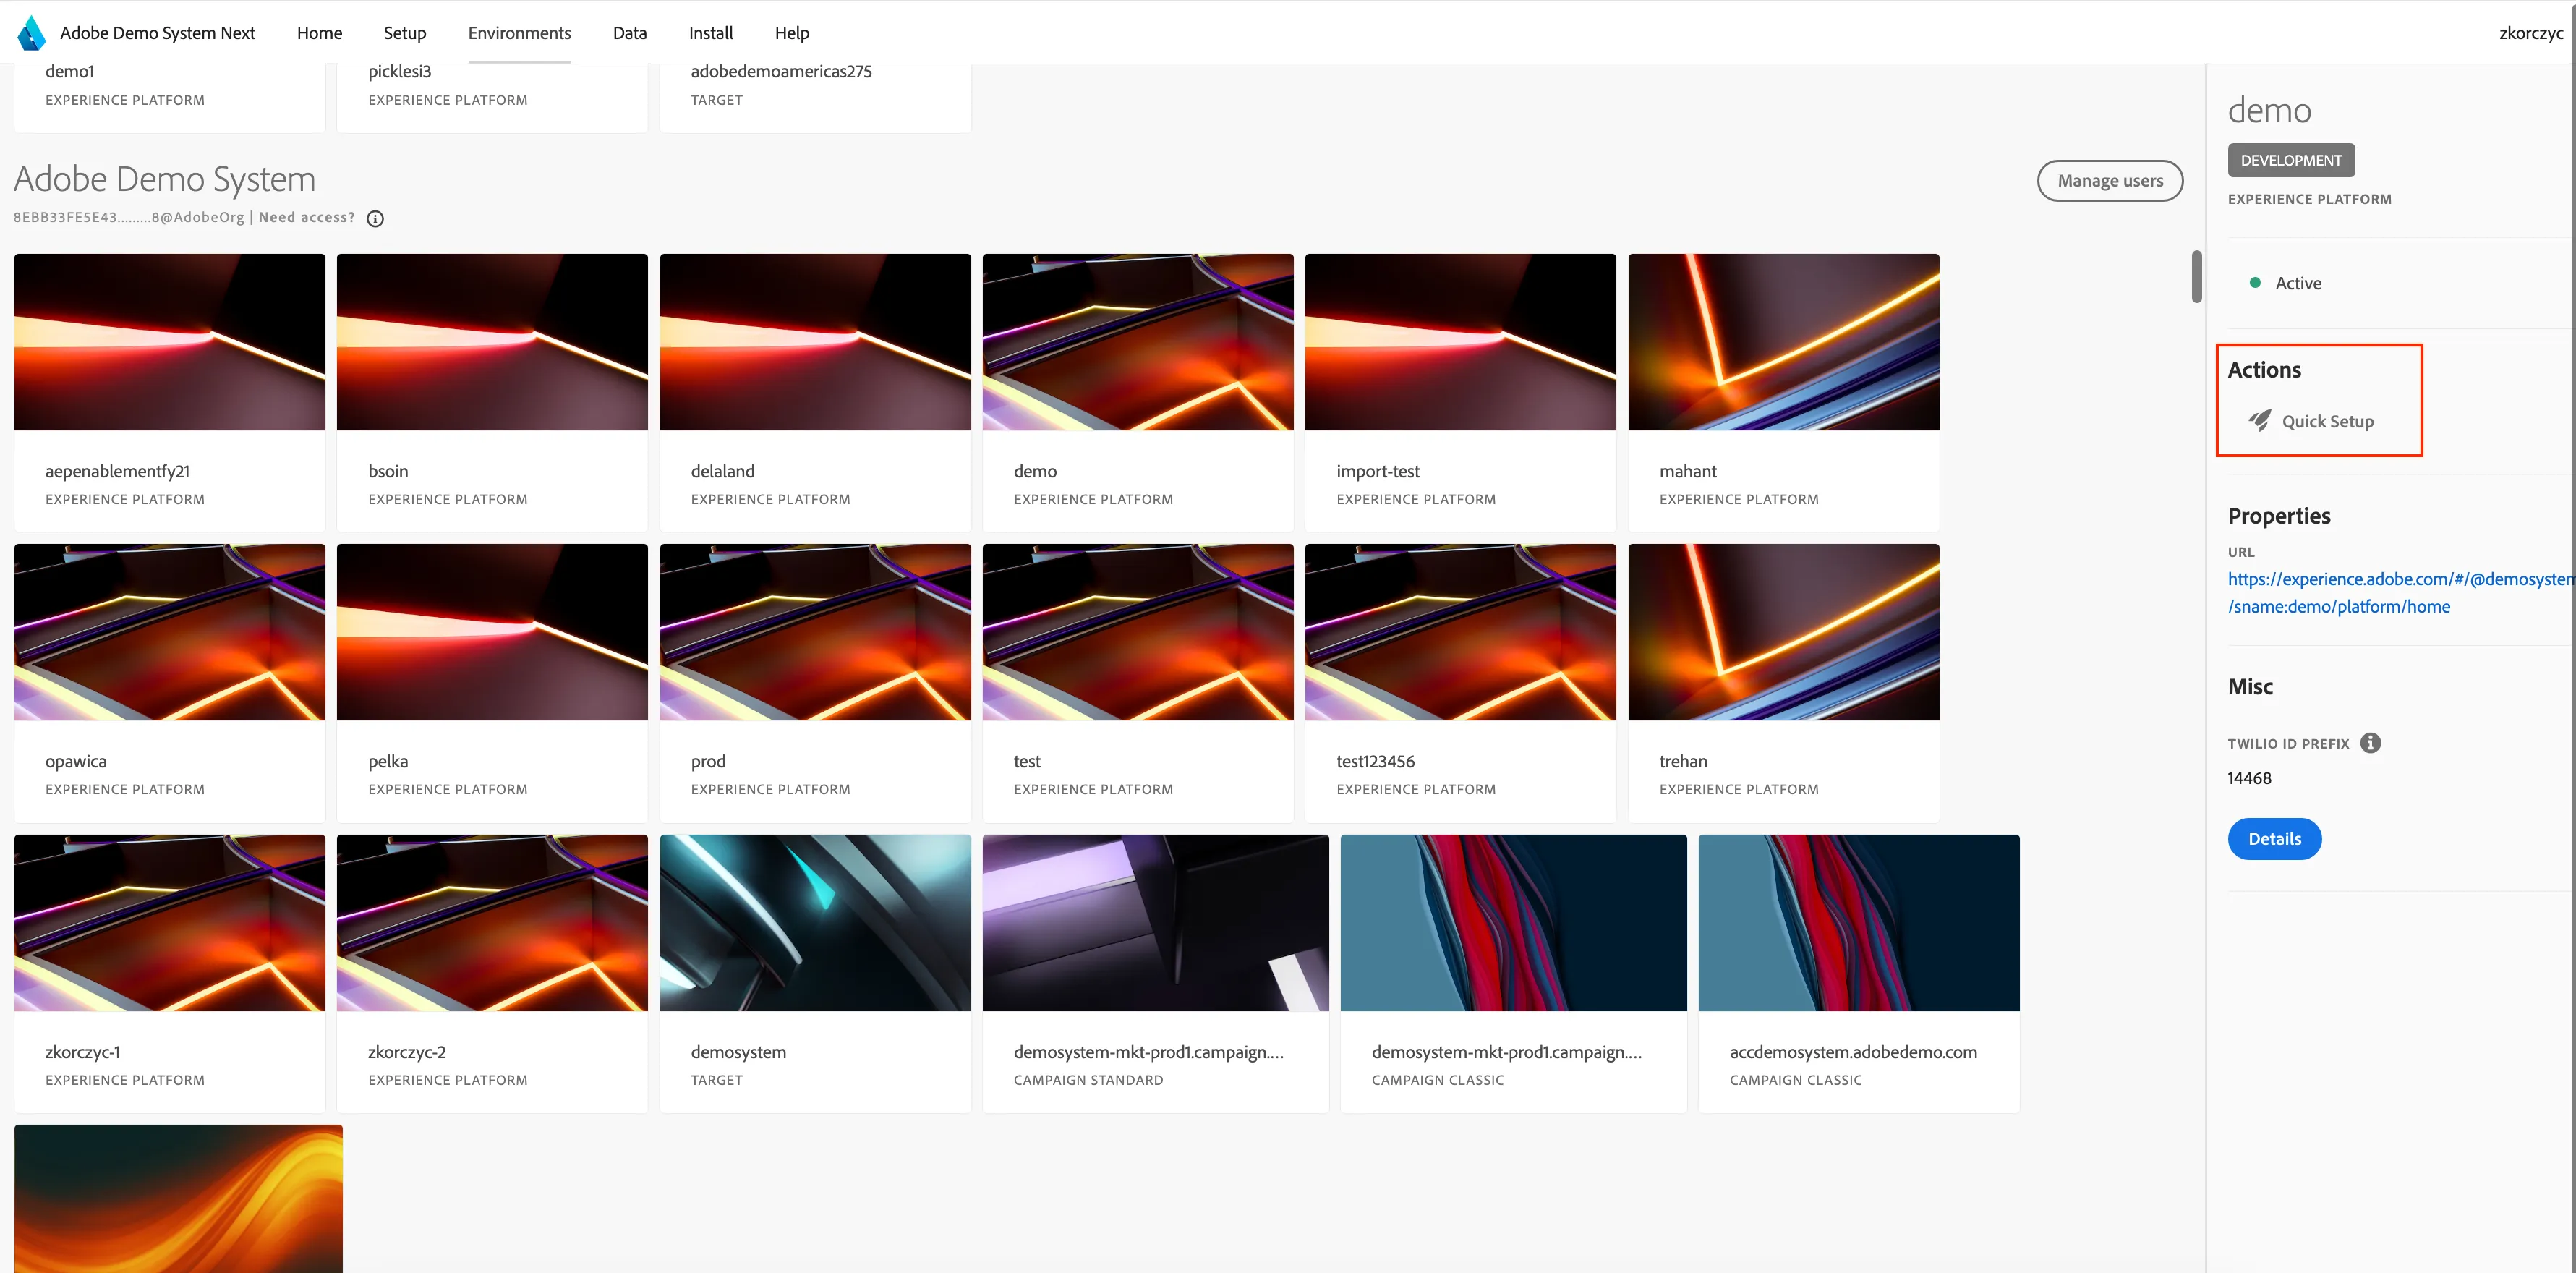Viewport: 2576px width, 1273px height.
Task: Select the pelka environment card image
Action: click(x=492, y=632)
